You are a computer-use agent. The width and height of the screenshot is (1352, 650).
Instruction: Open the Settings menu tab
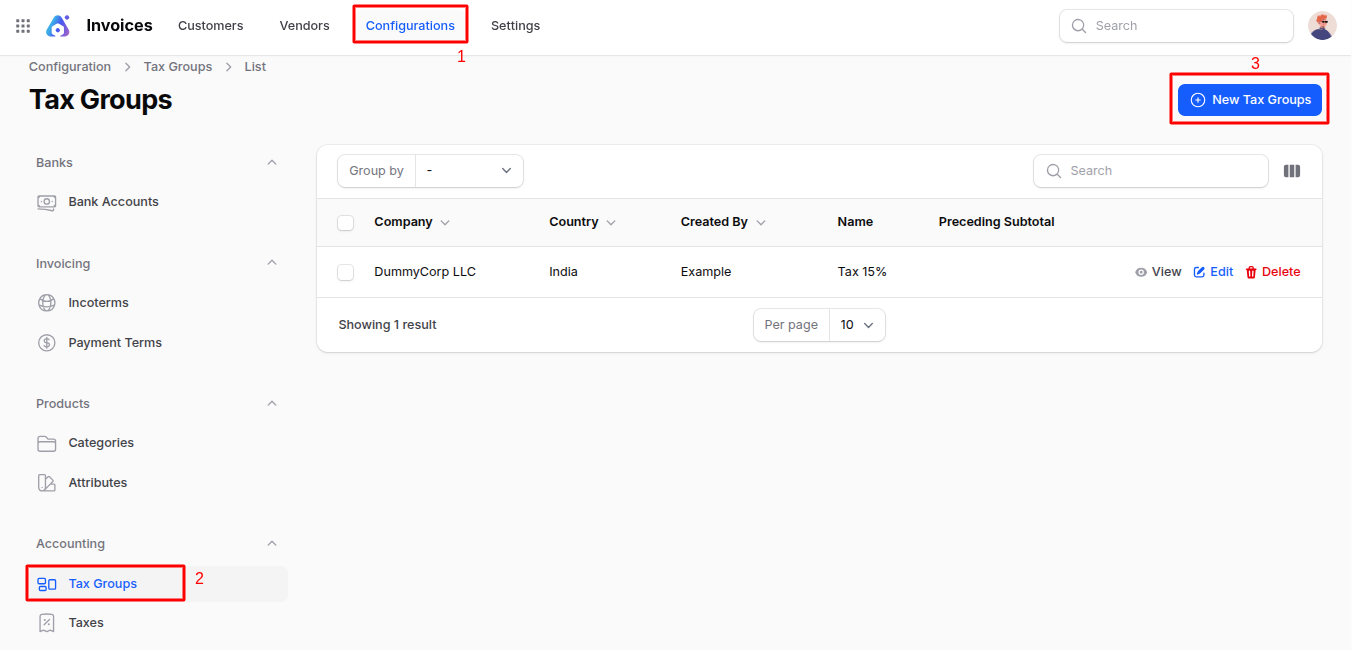(515, 26)
